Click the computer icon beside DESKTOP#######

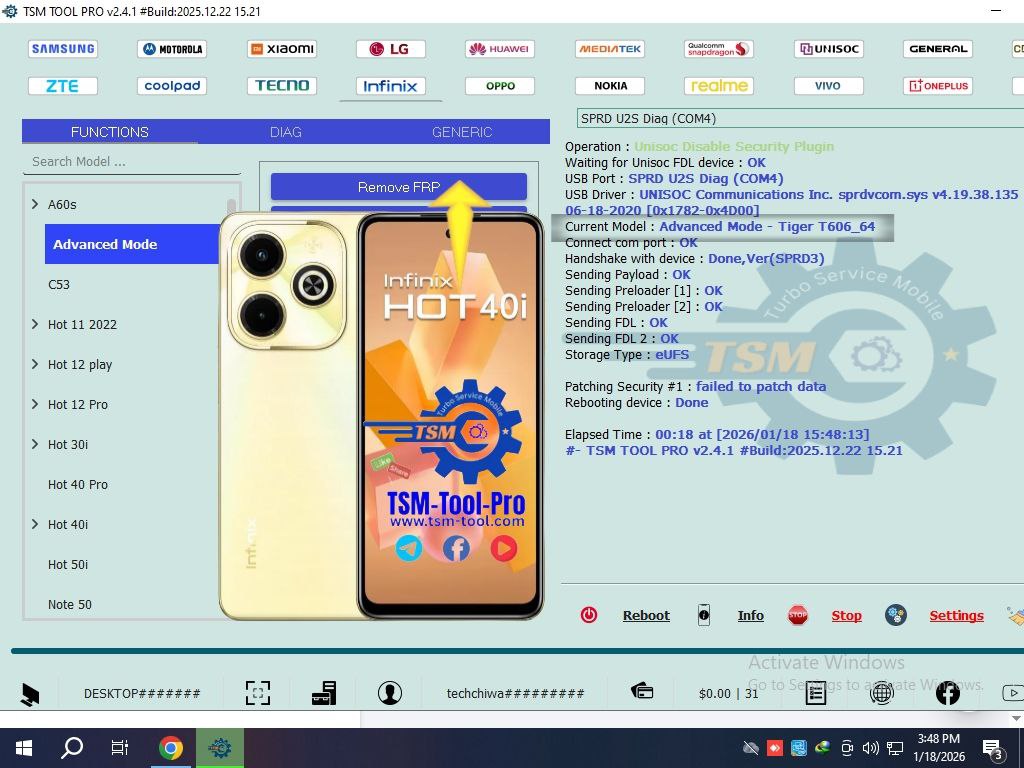[x=30, y=694]
